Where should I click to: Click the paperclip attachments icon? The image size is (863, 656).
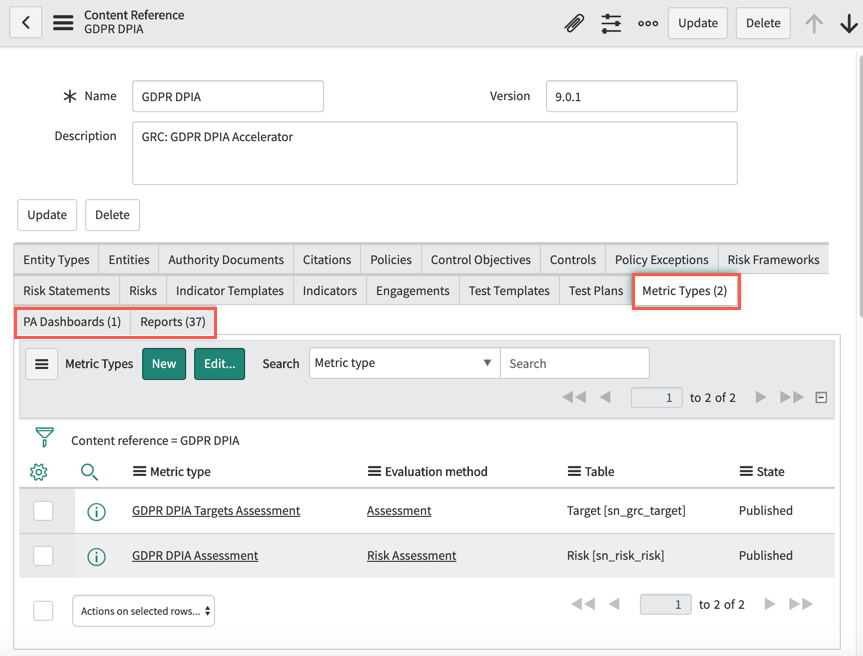coord(574,23)
